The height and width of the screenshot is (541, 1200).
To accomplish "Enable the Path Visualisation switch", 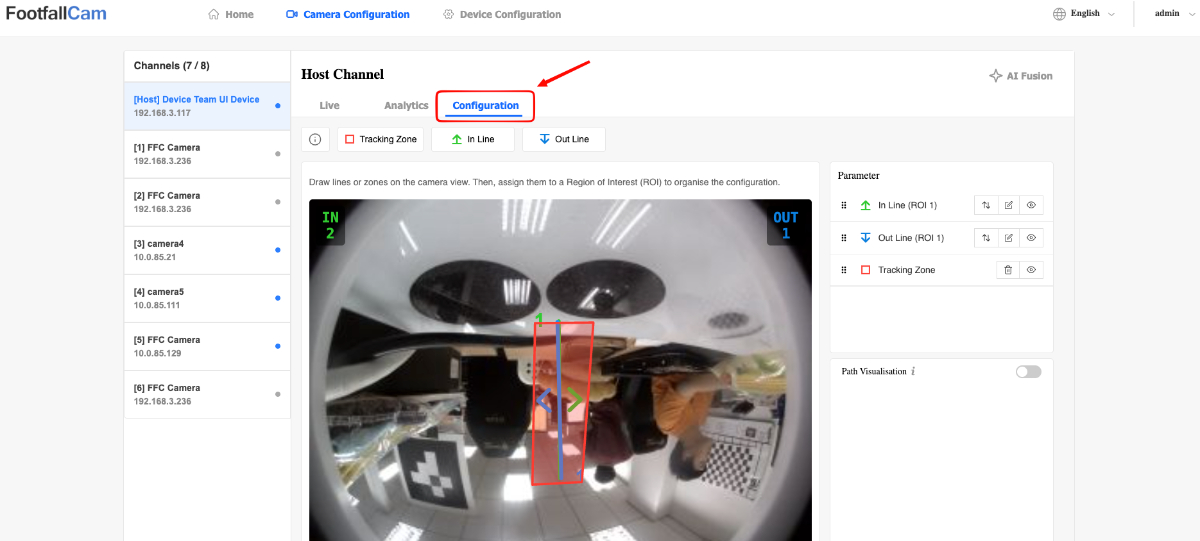I will point(1028,371).
